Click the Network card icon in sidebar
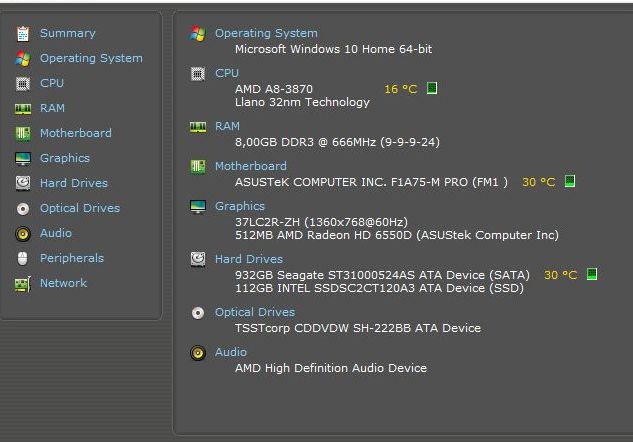 click(x=23, y=284)
